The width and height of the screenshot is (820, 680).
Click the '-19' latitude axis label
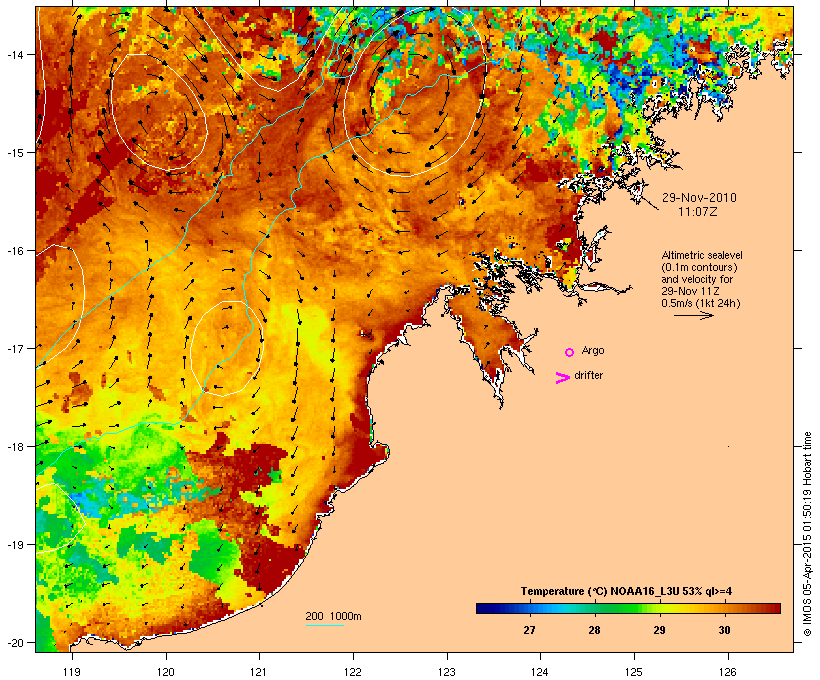tap(14, 545)
